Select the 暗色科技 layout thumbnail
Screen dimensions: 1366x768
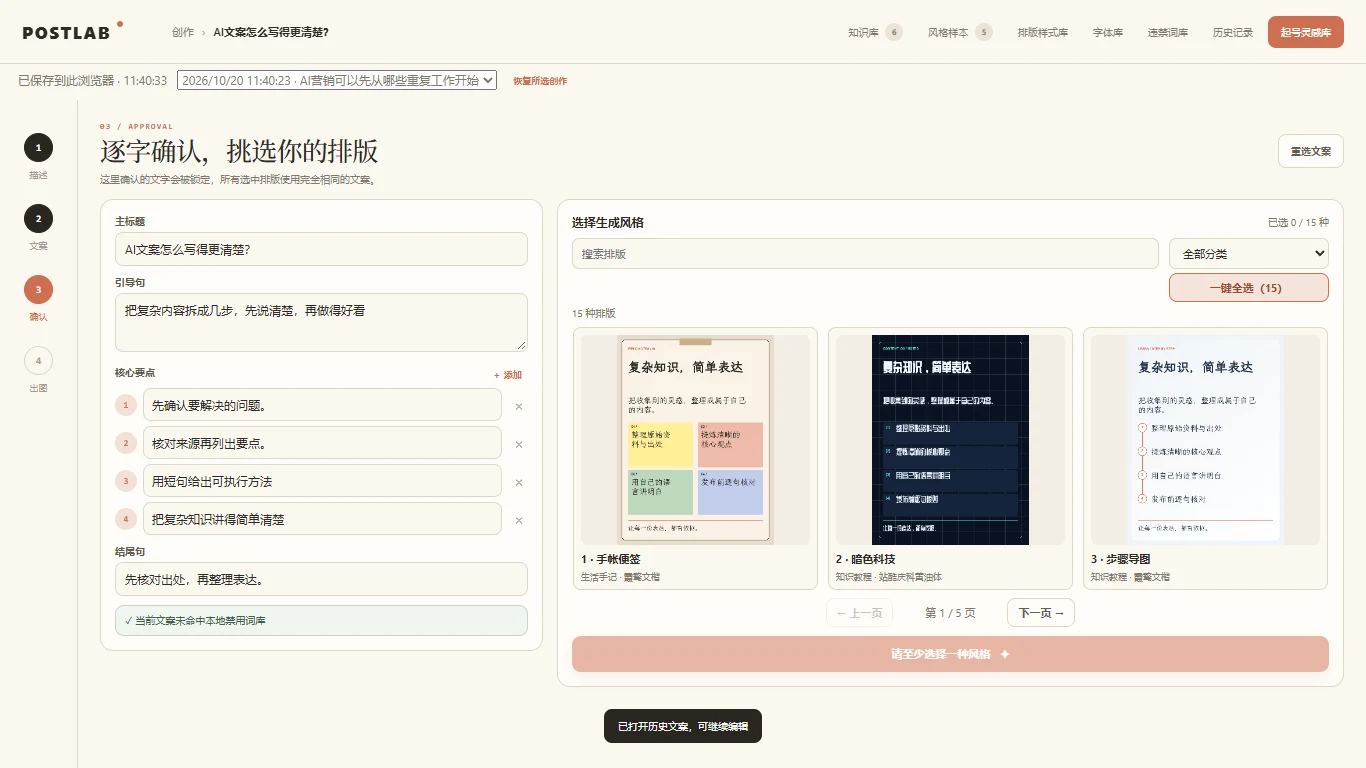[x=950, y=440]
